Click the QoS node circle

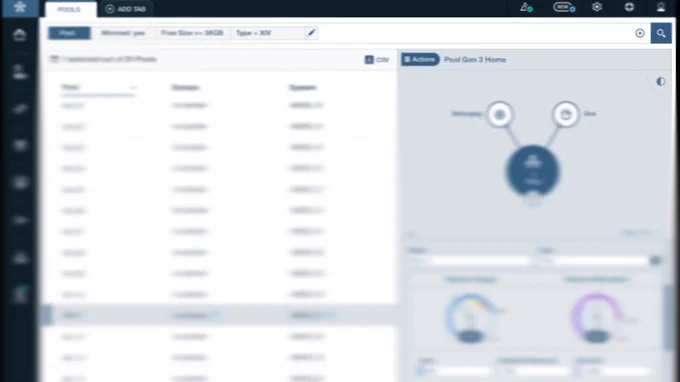(566, 114)
